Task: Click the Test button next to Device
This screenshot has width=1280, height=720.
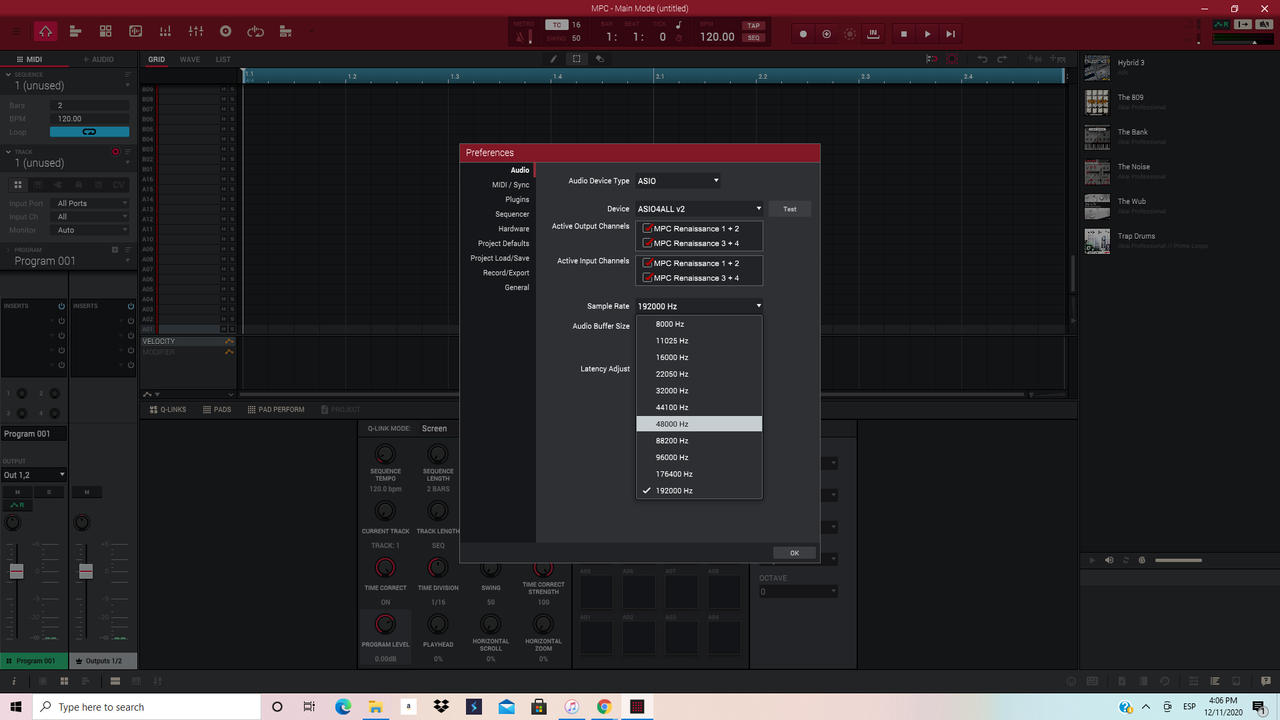Action: tap(790, 209)
